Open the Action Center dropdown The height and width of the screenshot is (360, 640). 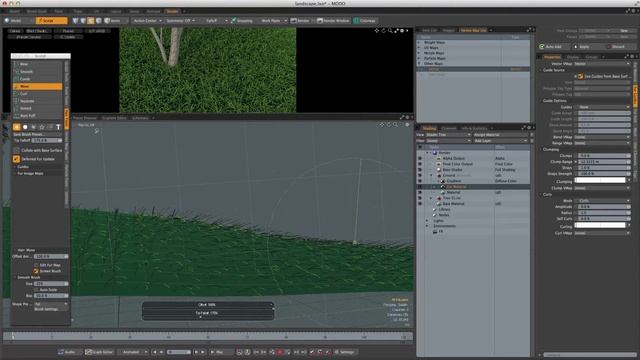click(147, 20)
